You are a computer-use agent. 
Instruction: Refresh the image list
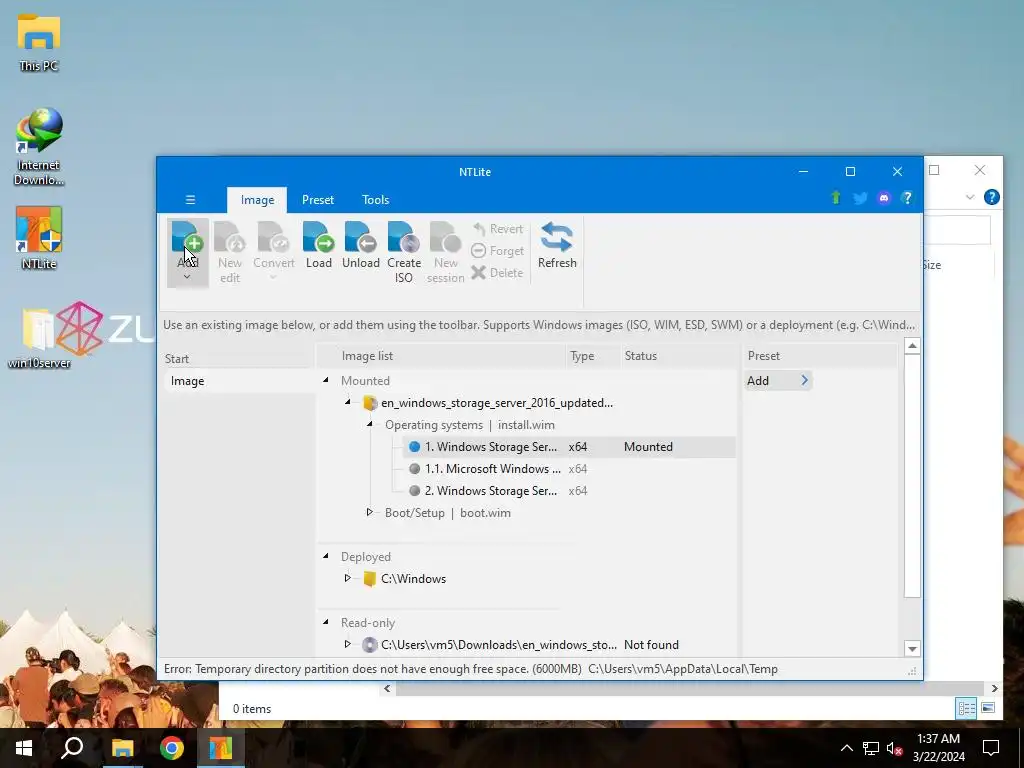click(557, 246)
